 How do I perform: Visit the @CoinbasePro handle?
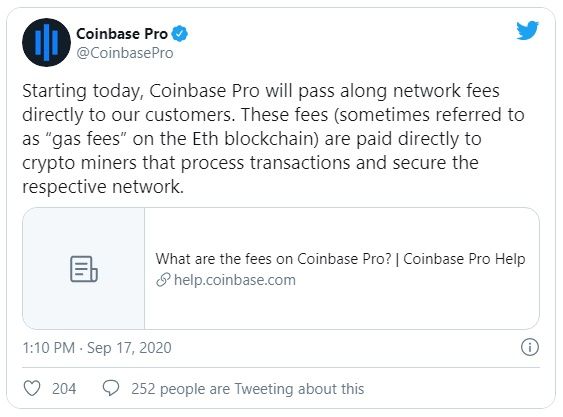click(x=125, y=53)
